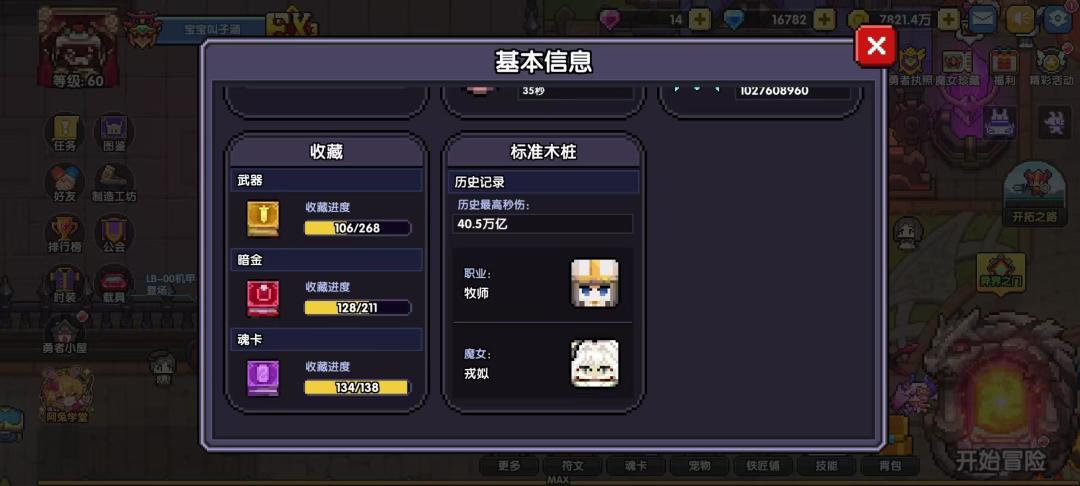Click the 武器 collection progress bar 106/268
This screenshot has width=1080, height=486.
click(357, 228)
